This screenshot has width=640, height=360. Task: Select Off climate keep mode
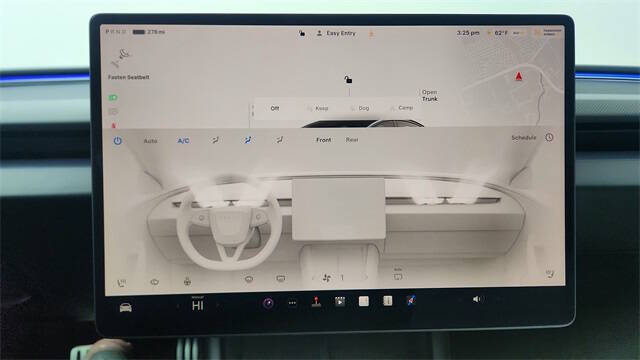coord(275,108)
